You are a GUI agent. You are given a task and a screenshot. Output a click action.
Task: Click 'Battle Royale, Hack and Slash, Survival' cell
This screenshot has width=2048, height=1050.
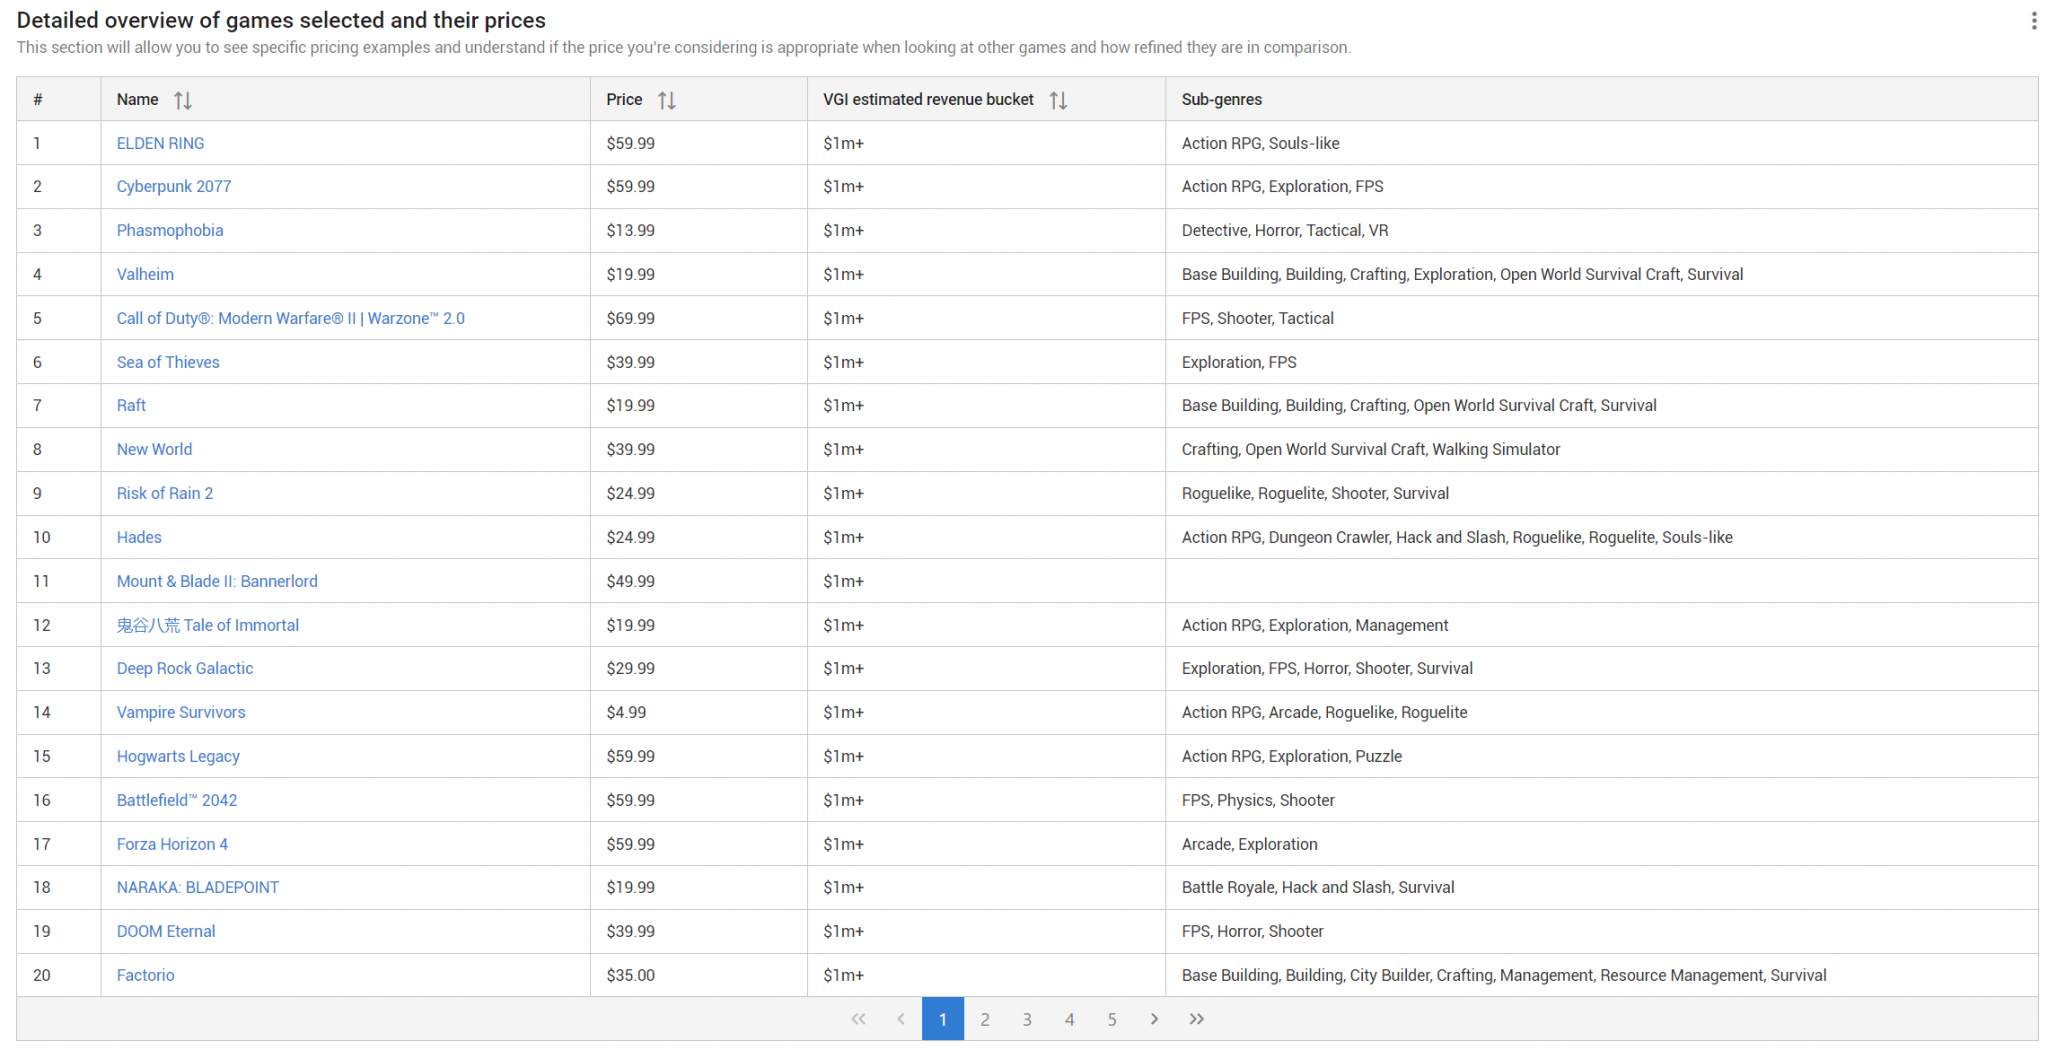click(x=1602, y=888)
